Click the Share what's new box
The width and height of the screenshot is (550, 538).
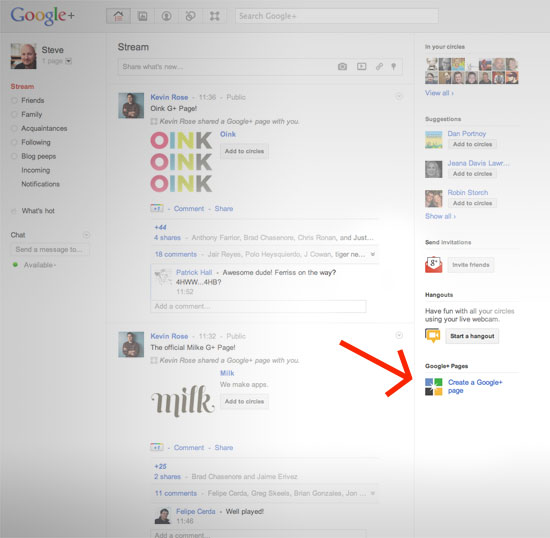click(260, 67)
